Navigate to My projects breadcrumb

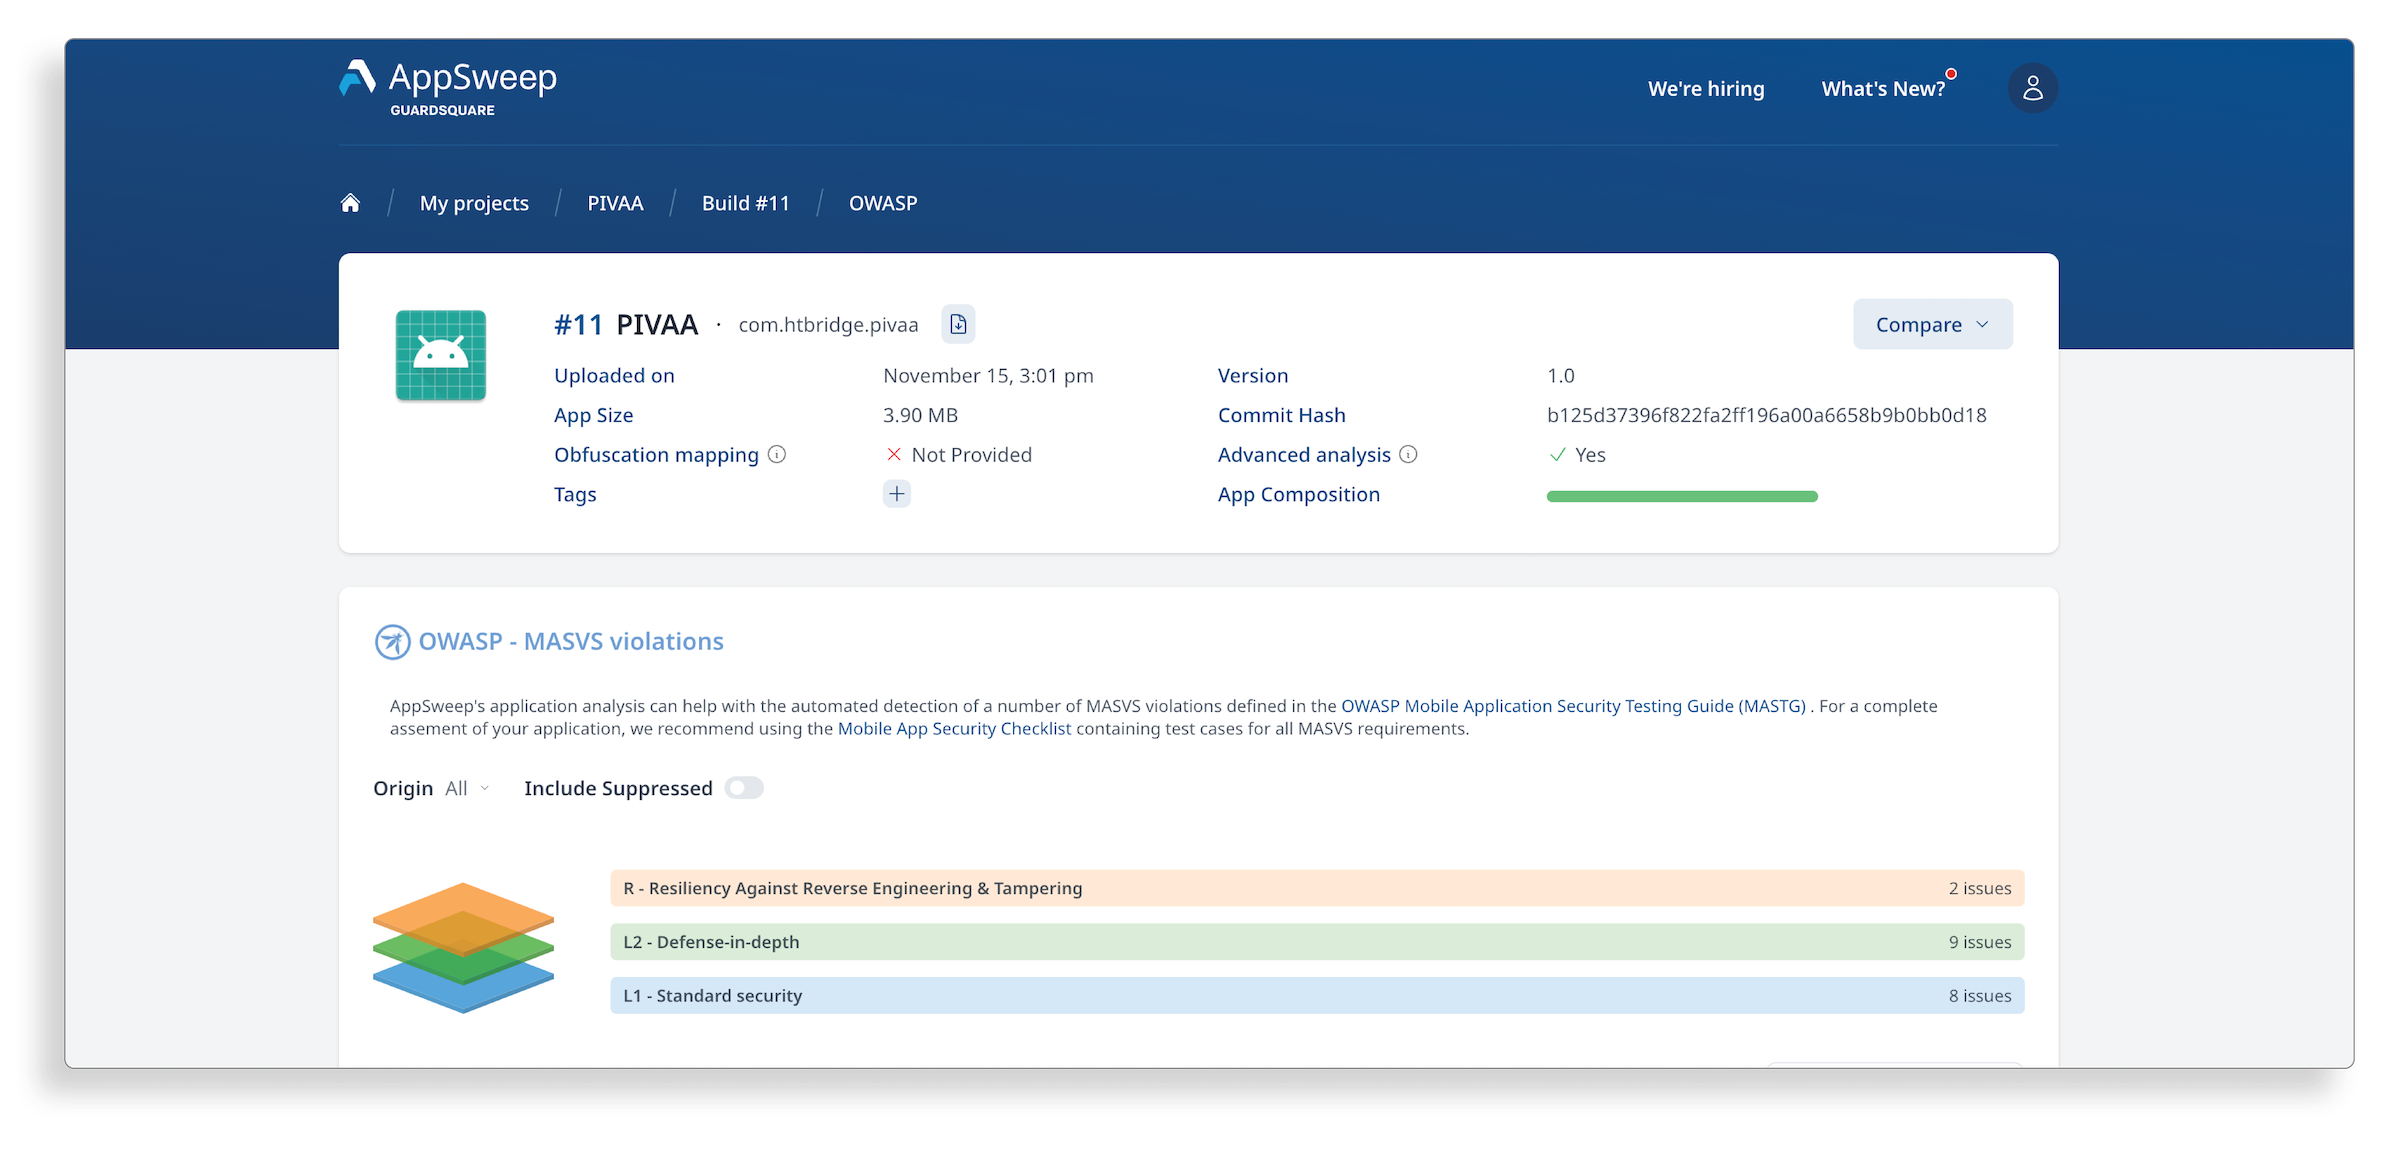474,203
